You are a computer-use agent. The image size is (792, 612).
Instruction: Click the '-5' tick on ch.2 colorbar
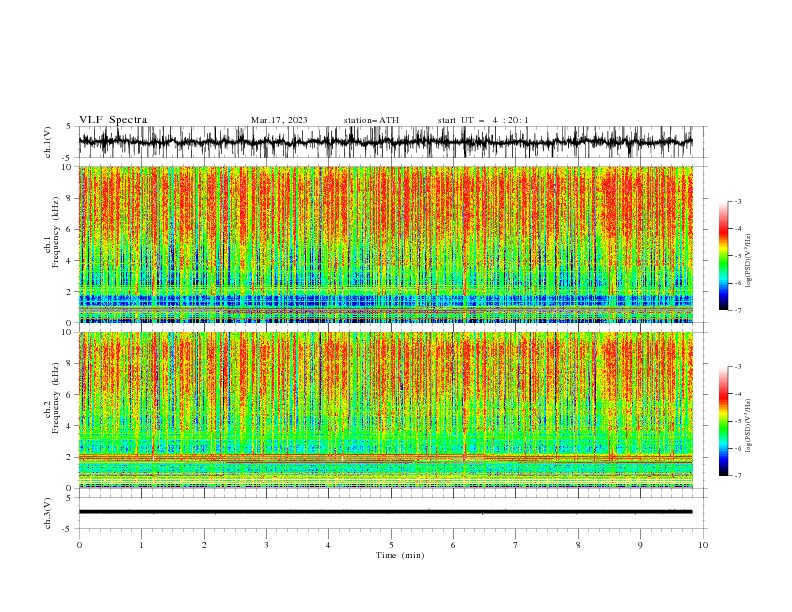tap(738, 421)
